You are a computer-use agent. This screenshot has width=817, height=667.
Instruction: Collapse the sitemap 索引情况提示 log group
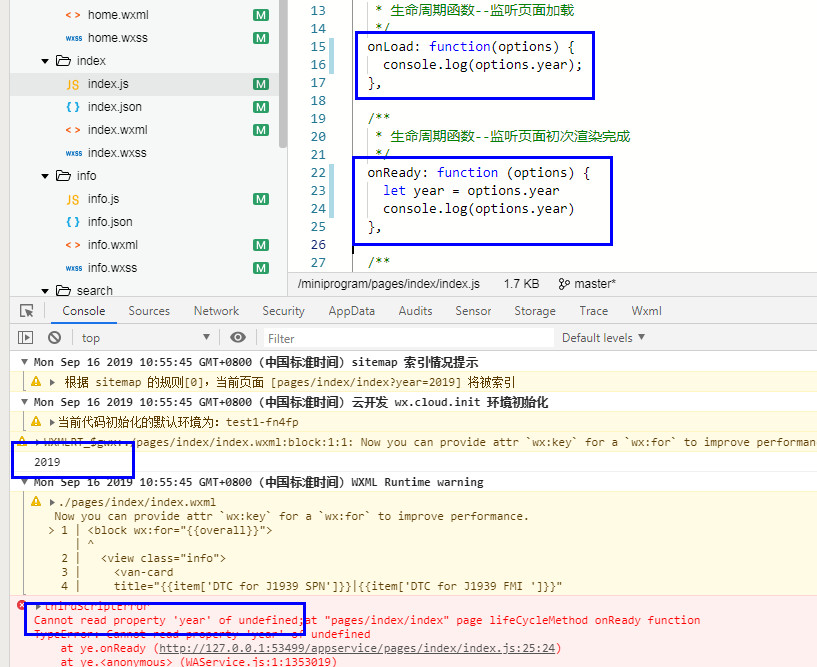click(x=24, y=362)
